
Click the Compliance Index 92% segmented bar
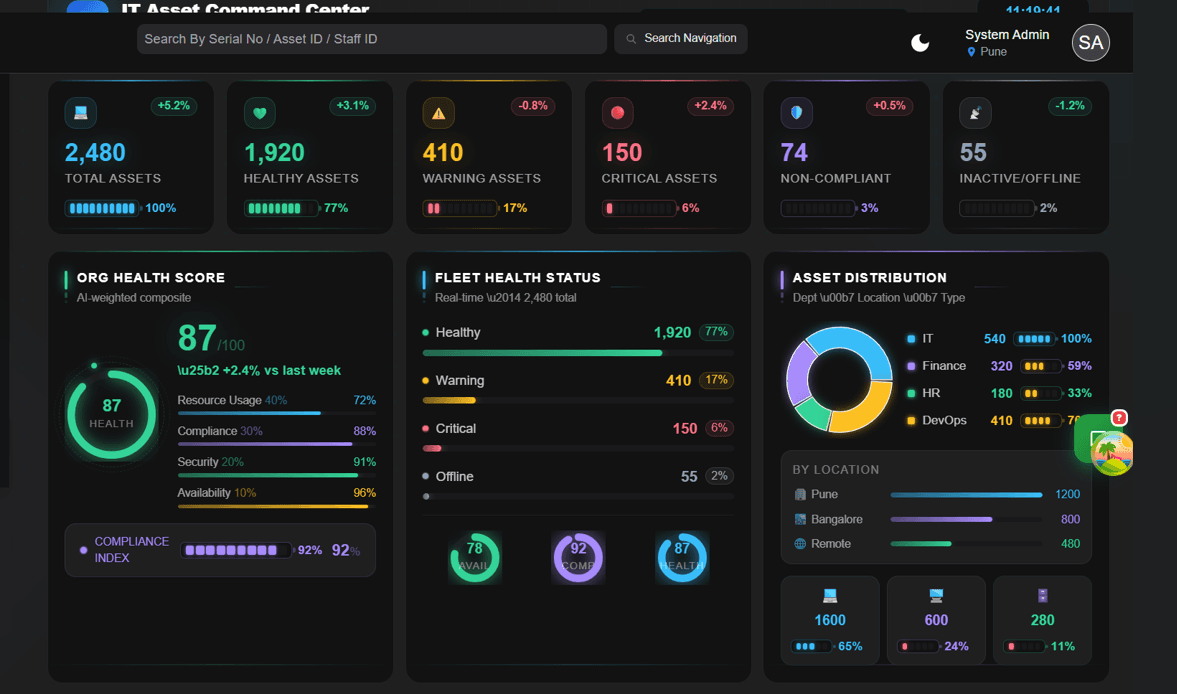[x=236, y=550]
